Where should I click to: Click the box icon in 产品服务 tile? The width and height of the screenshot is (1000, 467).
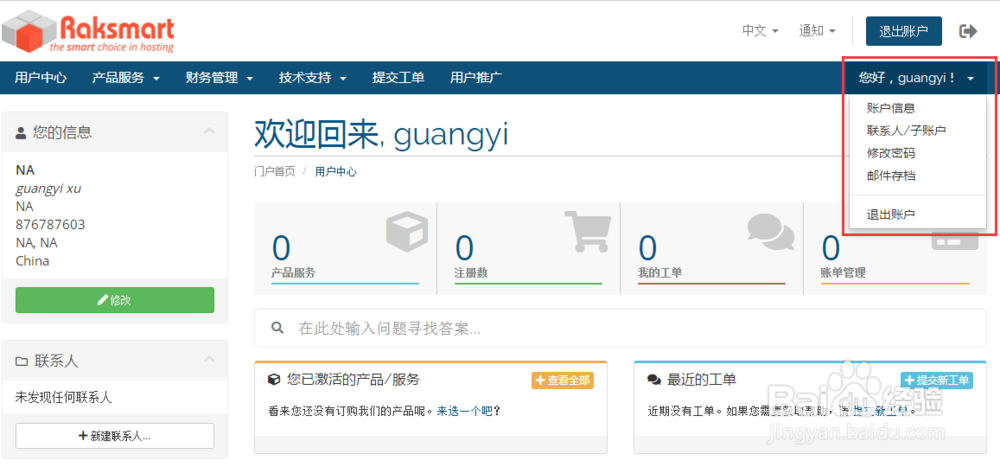pos(407,232)
